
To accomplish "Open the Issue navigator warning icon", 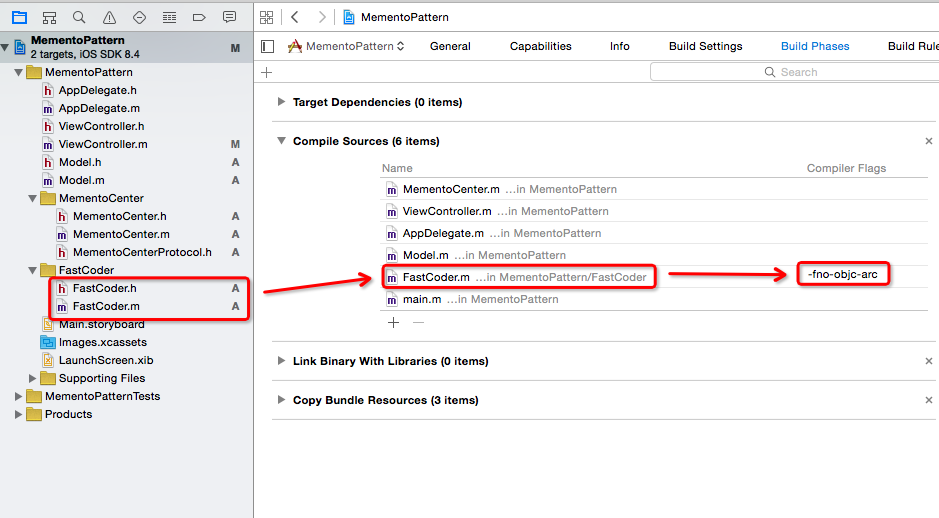I will click(x=110, y=17).
